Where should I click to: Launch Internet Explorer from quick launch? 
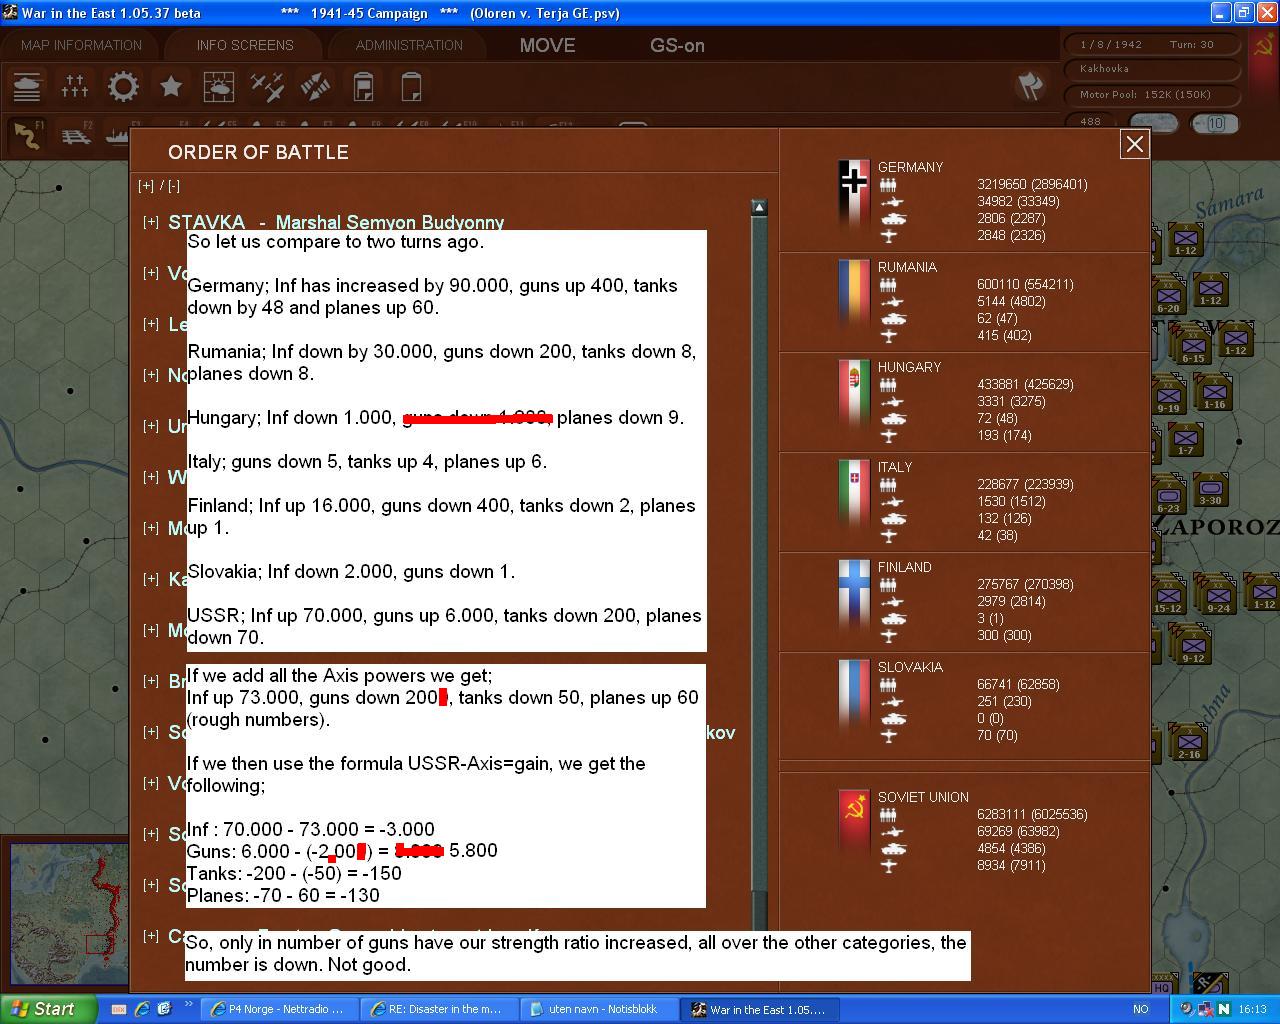[x=142, y=1009]
